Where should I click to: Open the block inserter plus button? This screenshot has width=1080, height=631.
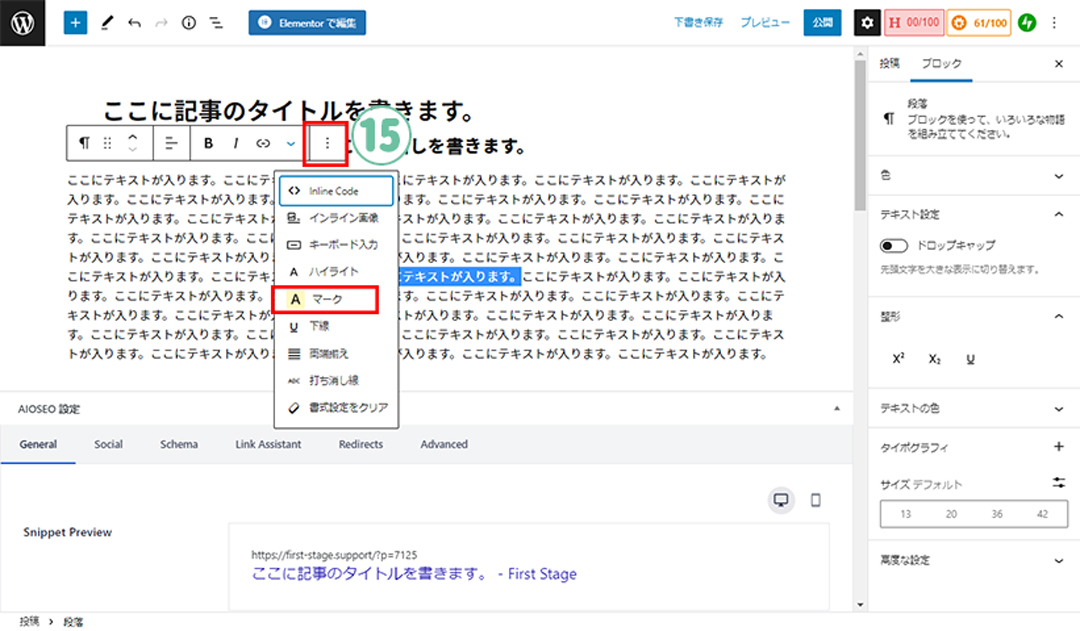[75, 22]
